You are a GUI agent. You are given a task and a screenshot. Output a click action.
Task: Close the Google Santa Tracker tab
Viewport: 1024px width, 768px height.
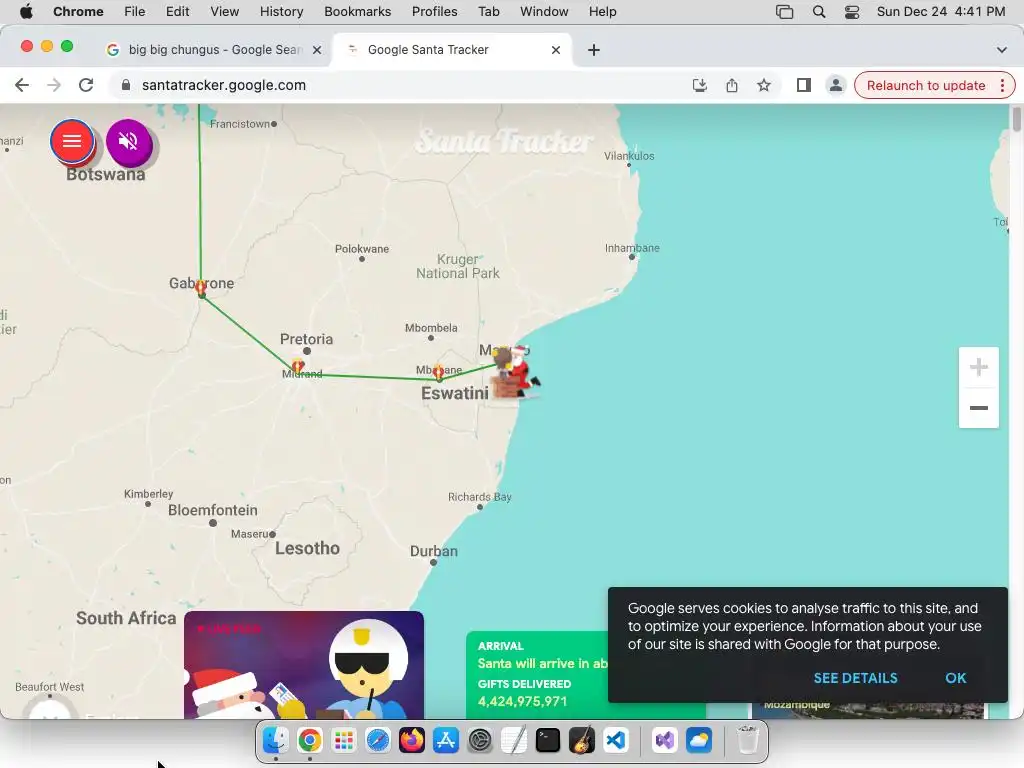pos(556,50)
